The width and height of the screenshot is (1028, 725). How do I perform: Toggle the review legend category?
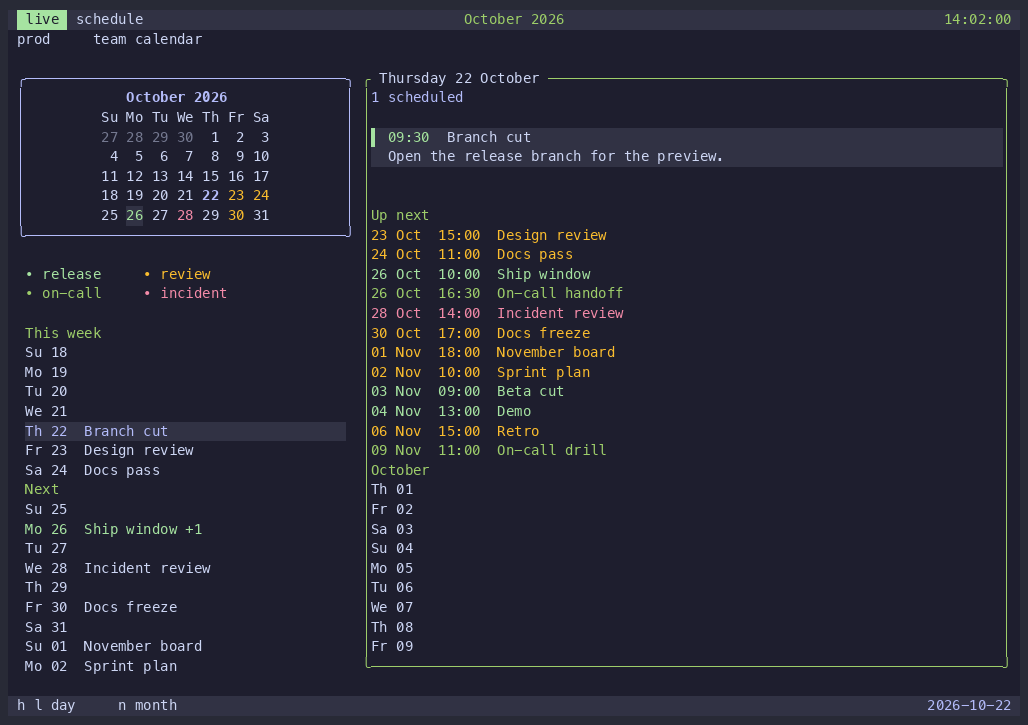(x=178, y=274)
